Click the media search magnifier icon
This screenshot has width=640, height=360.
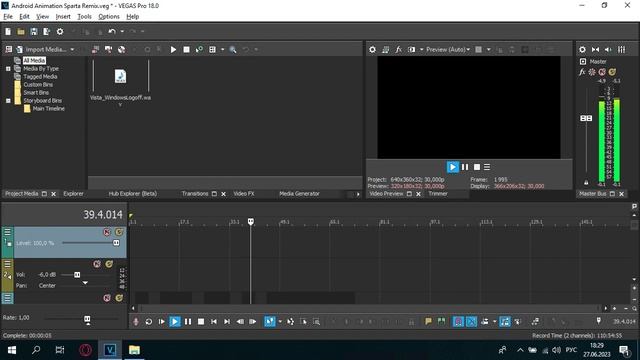coord(233,49)
